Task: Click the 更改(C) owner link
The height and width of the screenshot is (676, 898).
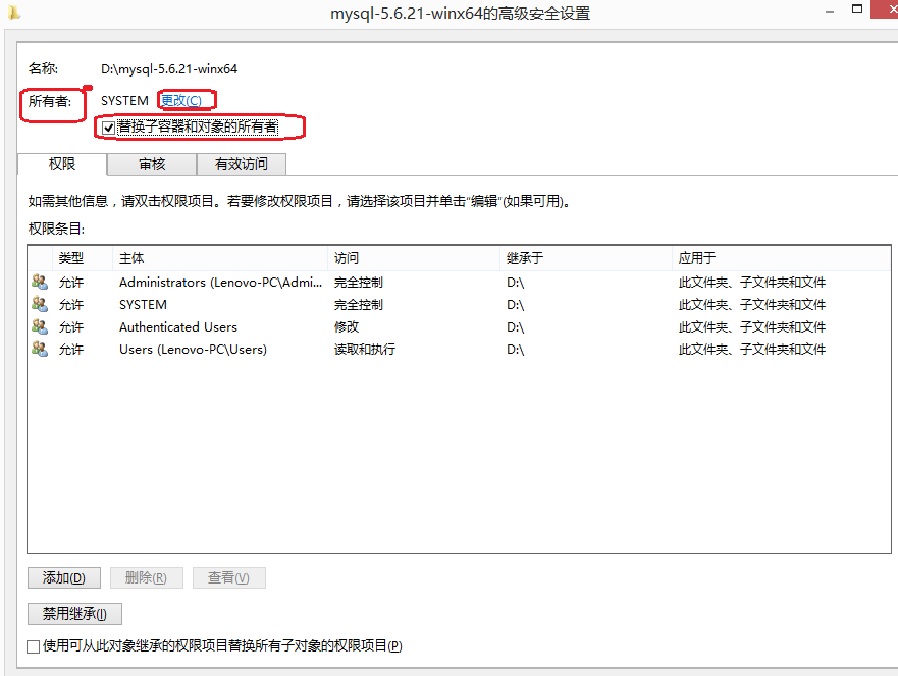Action: [x=181, y=101]
